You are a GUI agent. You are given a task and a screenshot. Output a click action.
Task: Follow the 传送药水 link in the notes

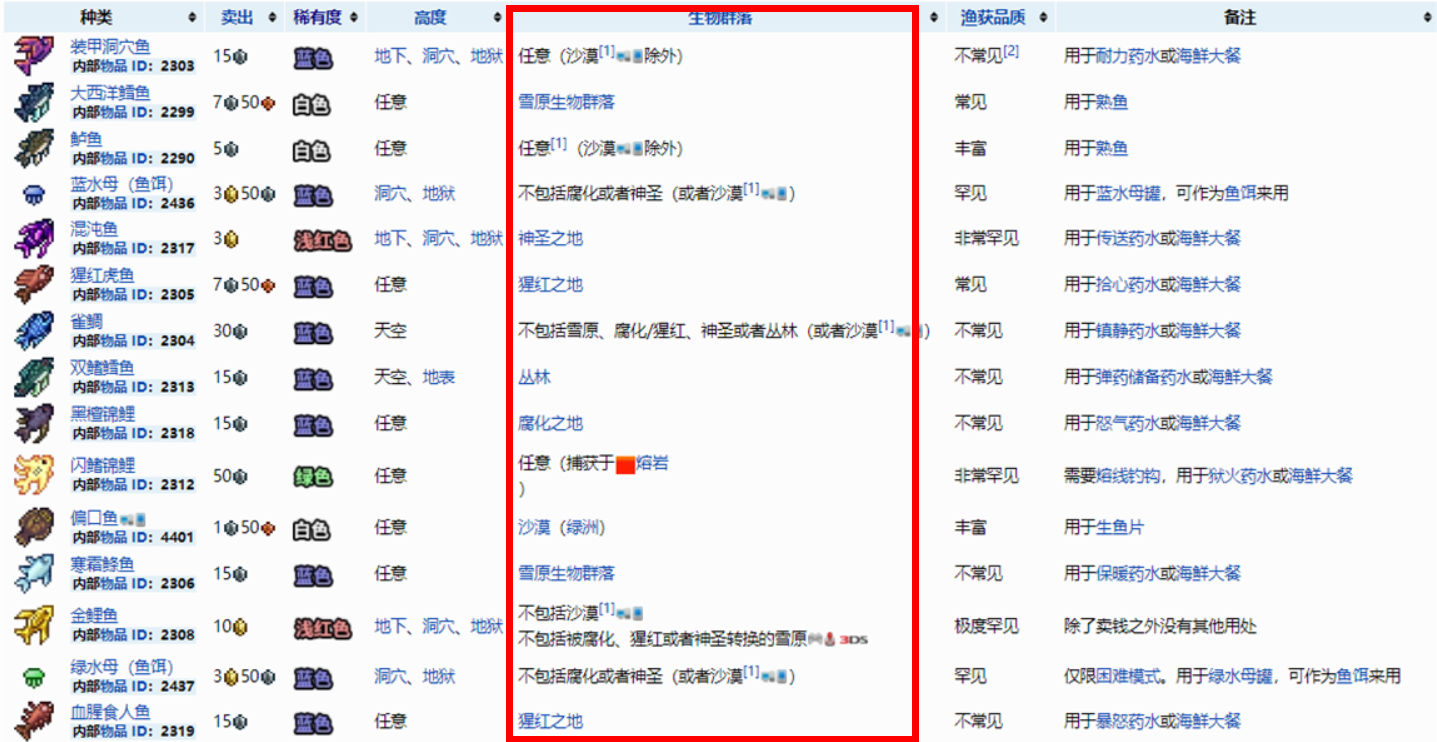tap(1126, 239)
